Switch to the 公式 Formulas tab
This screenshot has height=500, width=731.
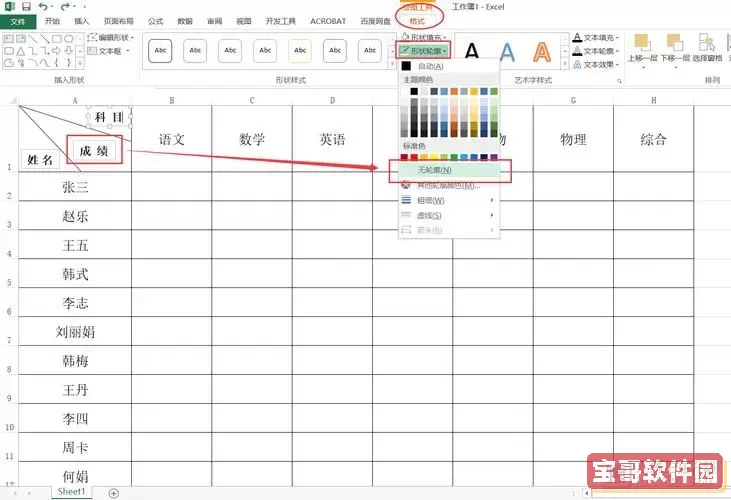coord(155,20)
